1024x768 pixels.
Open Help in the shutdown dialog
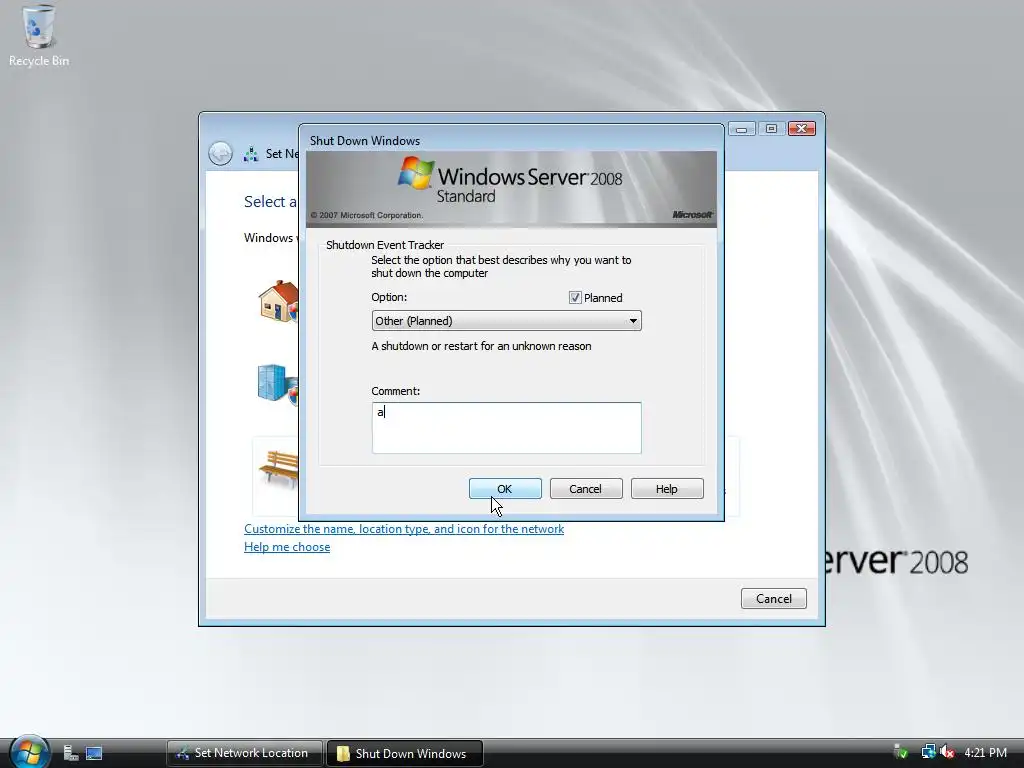pyautogui.click(x=667, y=488)
